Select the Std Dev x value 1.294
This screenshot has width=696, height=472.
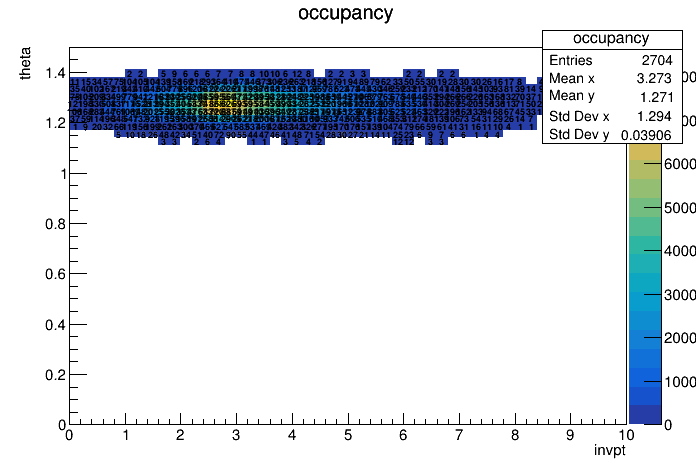click(654, 116)
